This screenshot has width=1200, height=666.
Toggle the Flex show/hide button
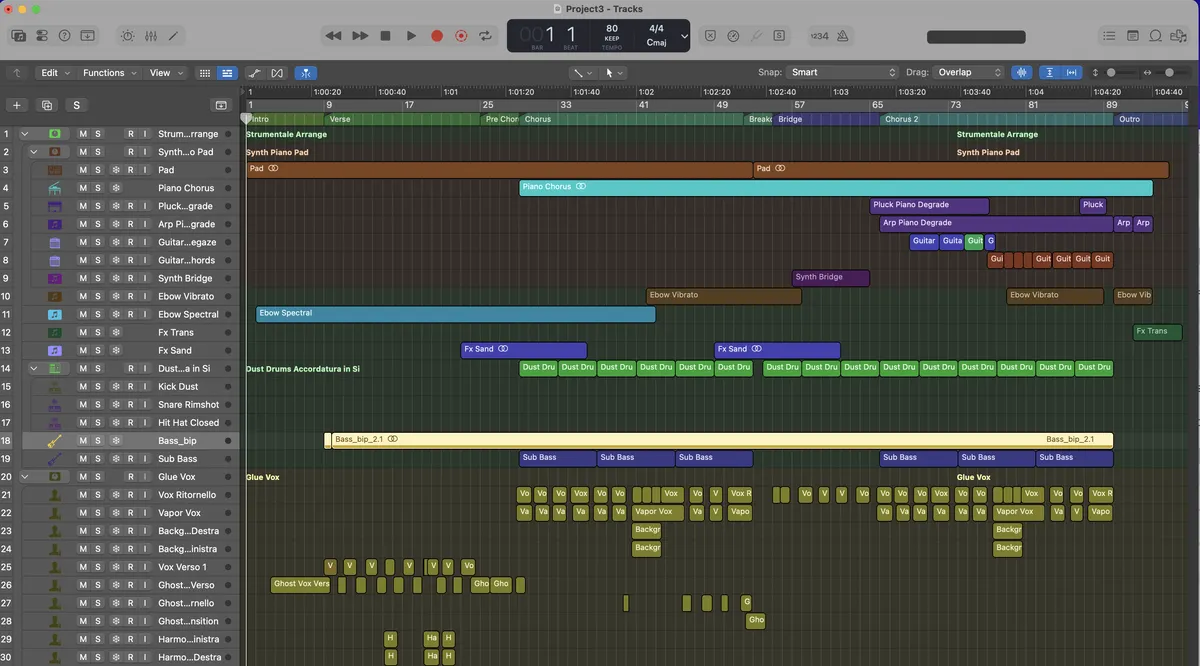point(277,73)
